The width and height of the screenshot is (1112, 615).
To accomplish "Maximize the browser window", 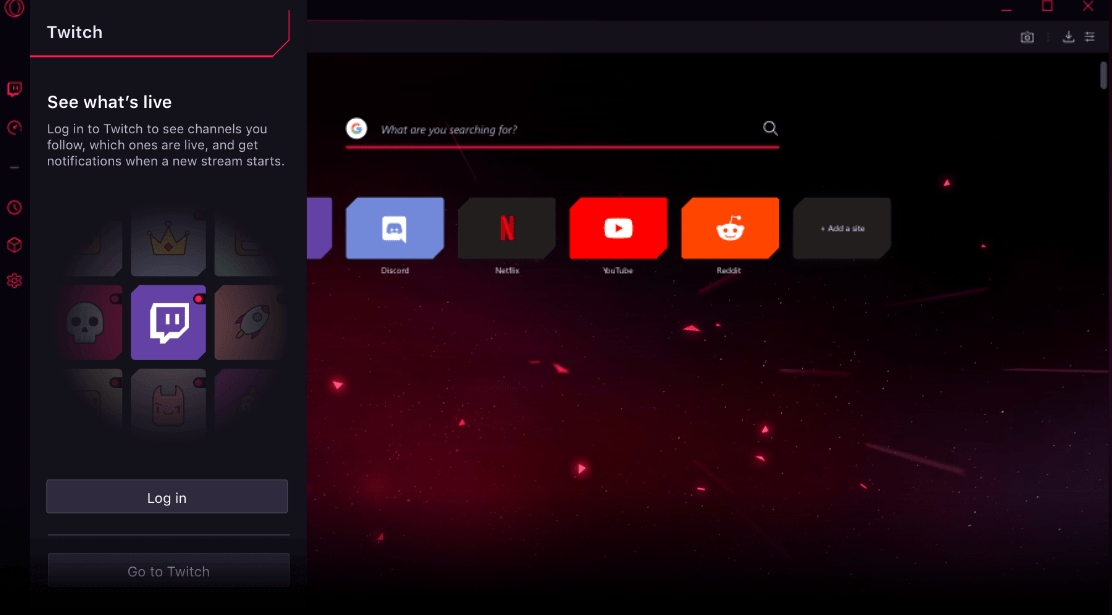I will (x=1047, y=6).
